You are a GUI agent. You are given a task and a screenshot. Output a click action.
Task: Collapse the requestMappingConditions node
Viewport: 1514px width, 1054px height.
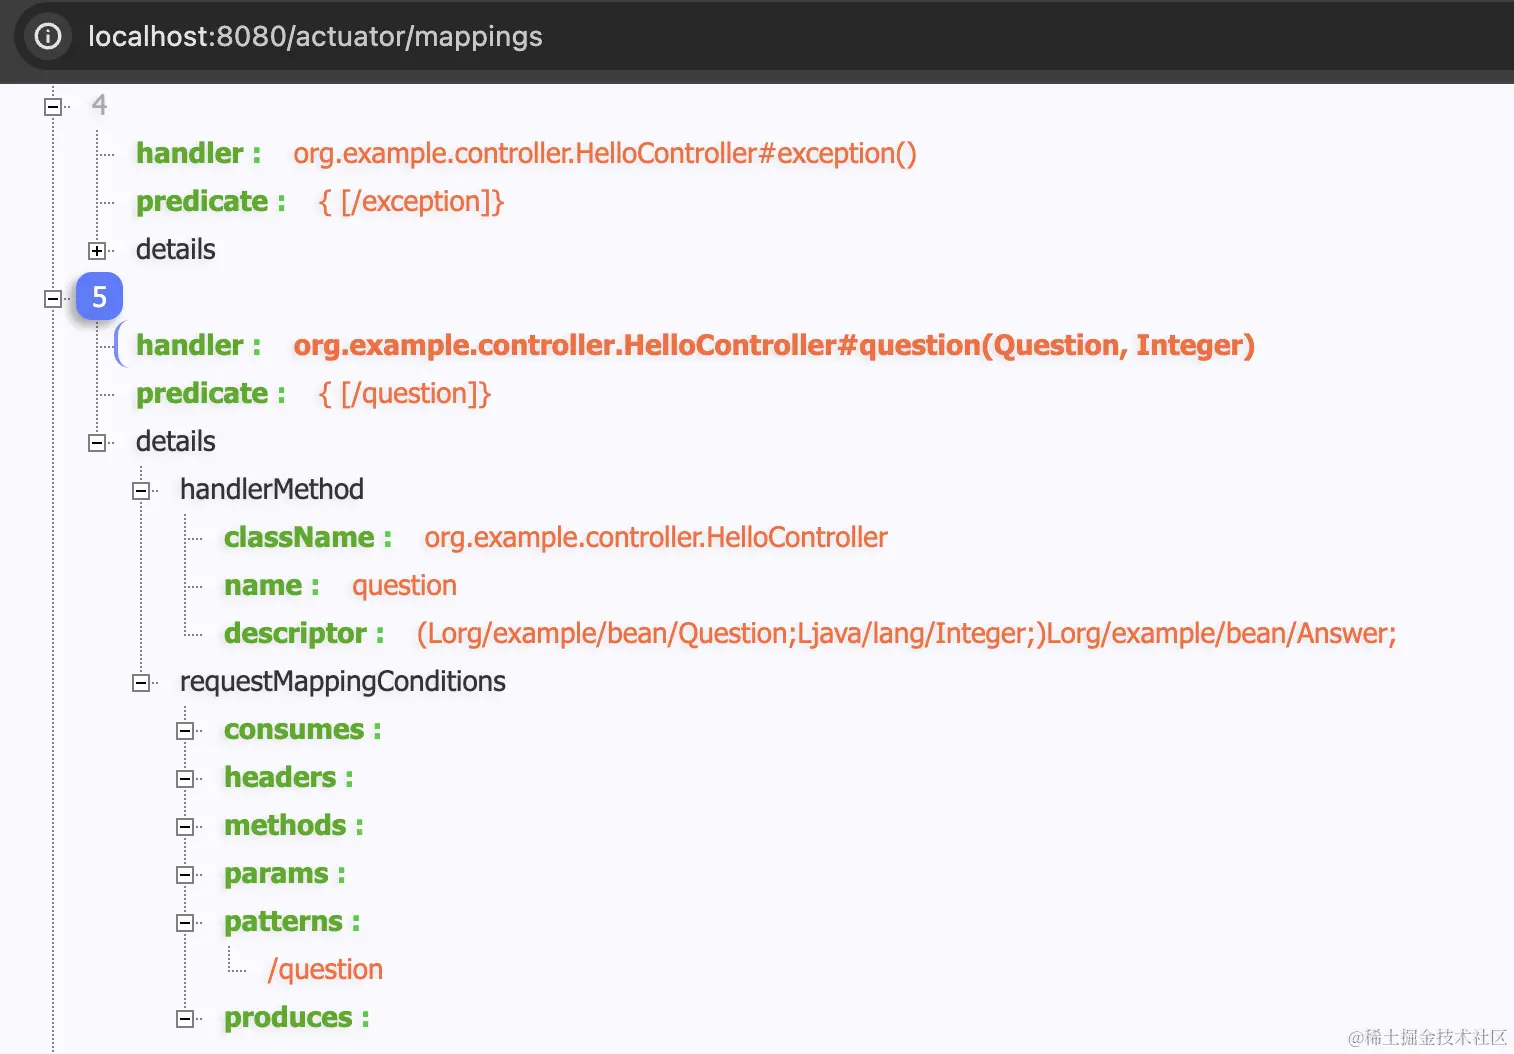[x=141, y=682]
